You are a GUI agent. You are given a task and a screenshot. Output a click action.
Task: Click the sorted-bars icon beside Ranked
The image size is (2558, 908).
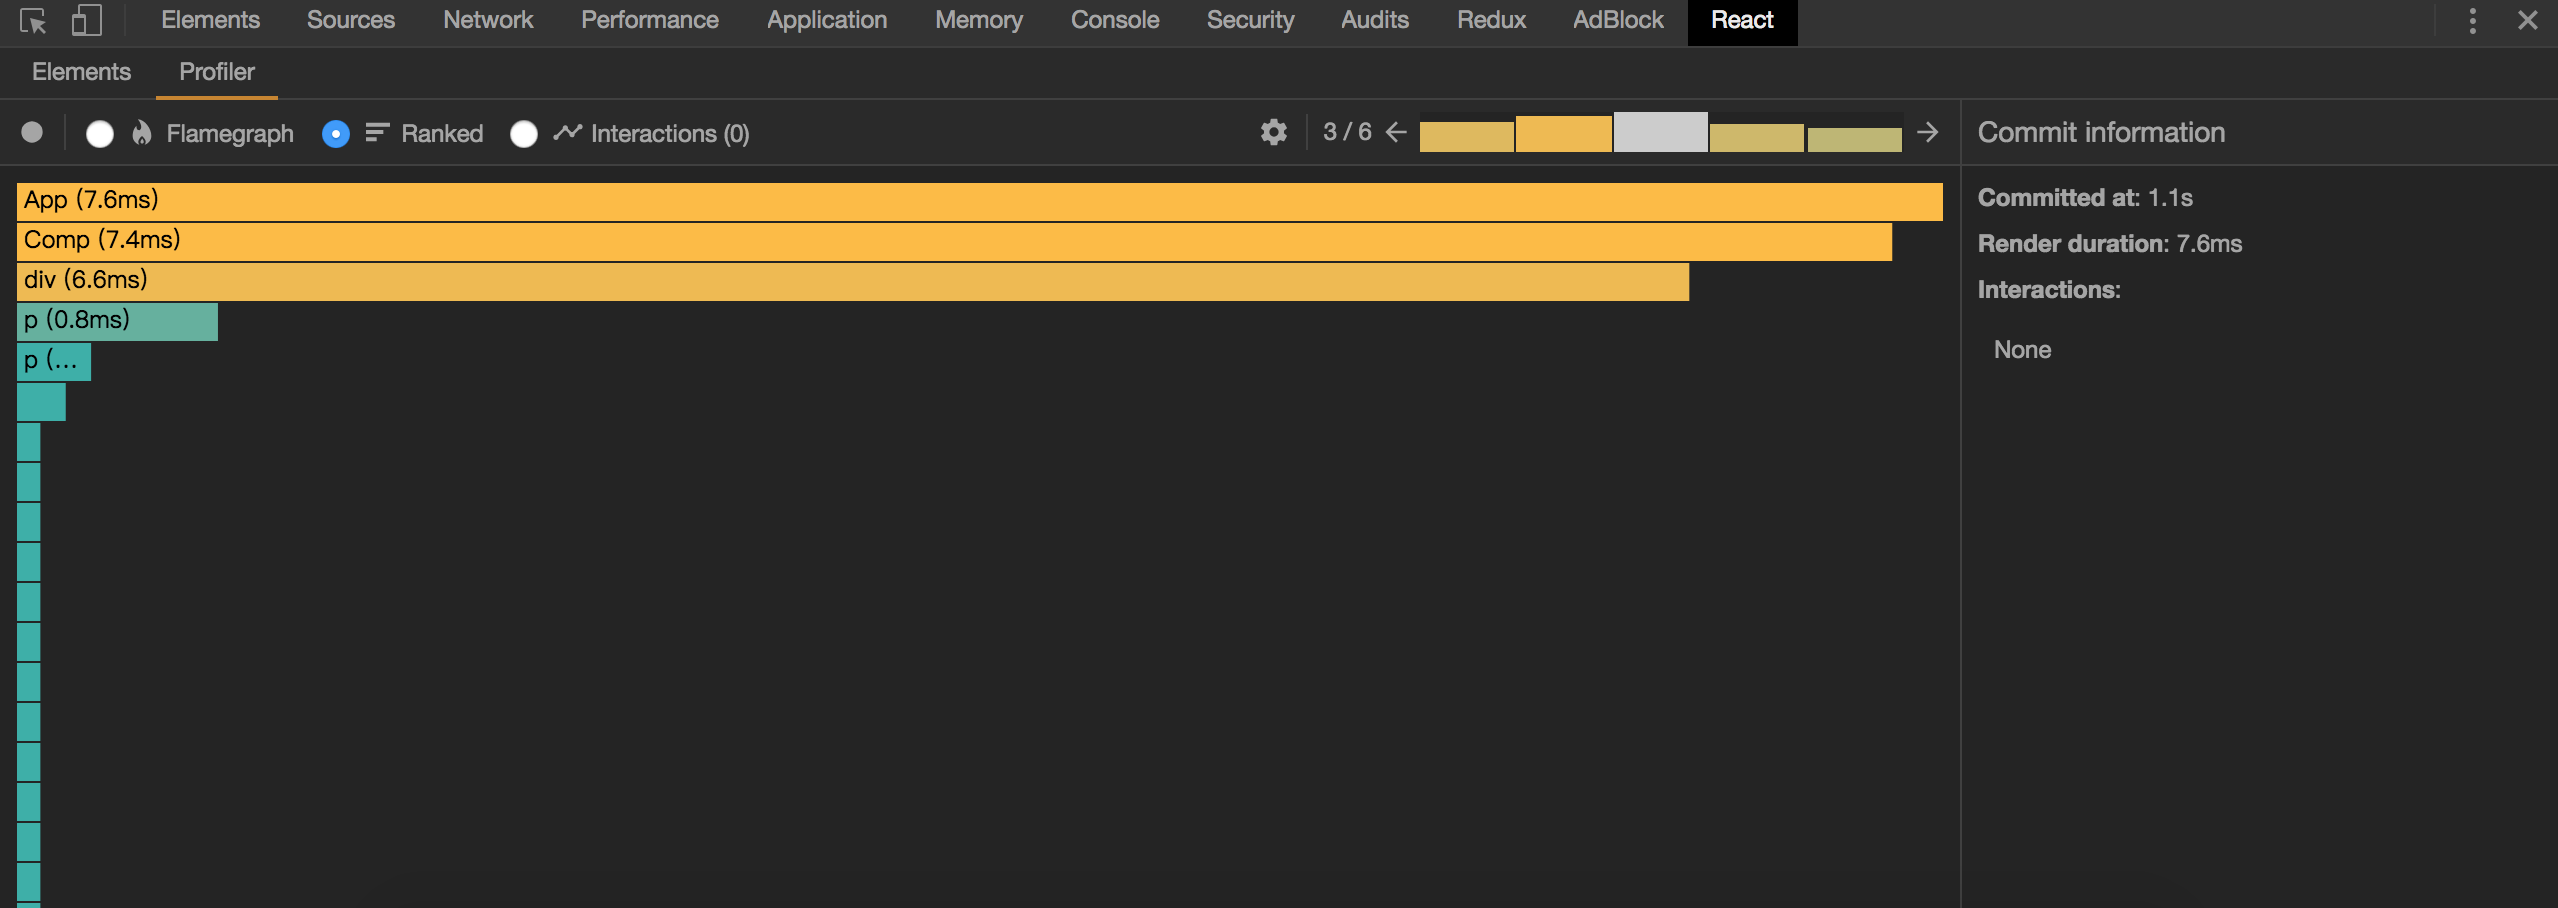click(x=376, y=133)
